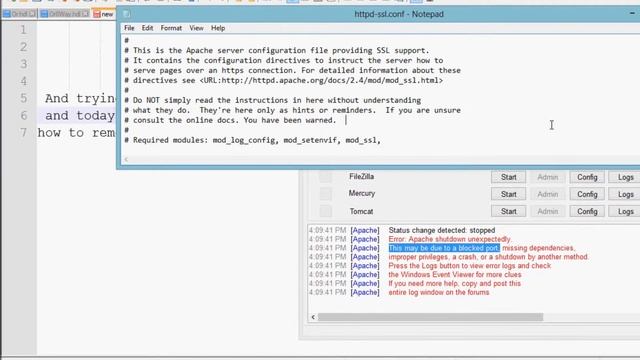Click the unsaved-file icon on 'new' tab

97,14
